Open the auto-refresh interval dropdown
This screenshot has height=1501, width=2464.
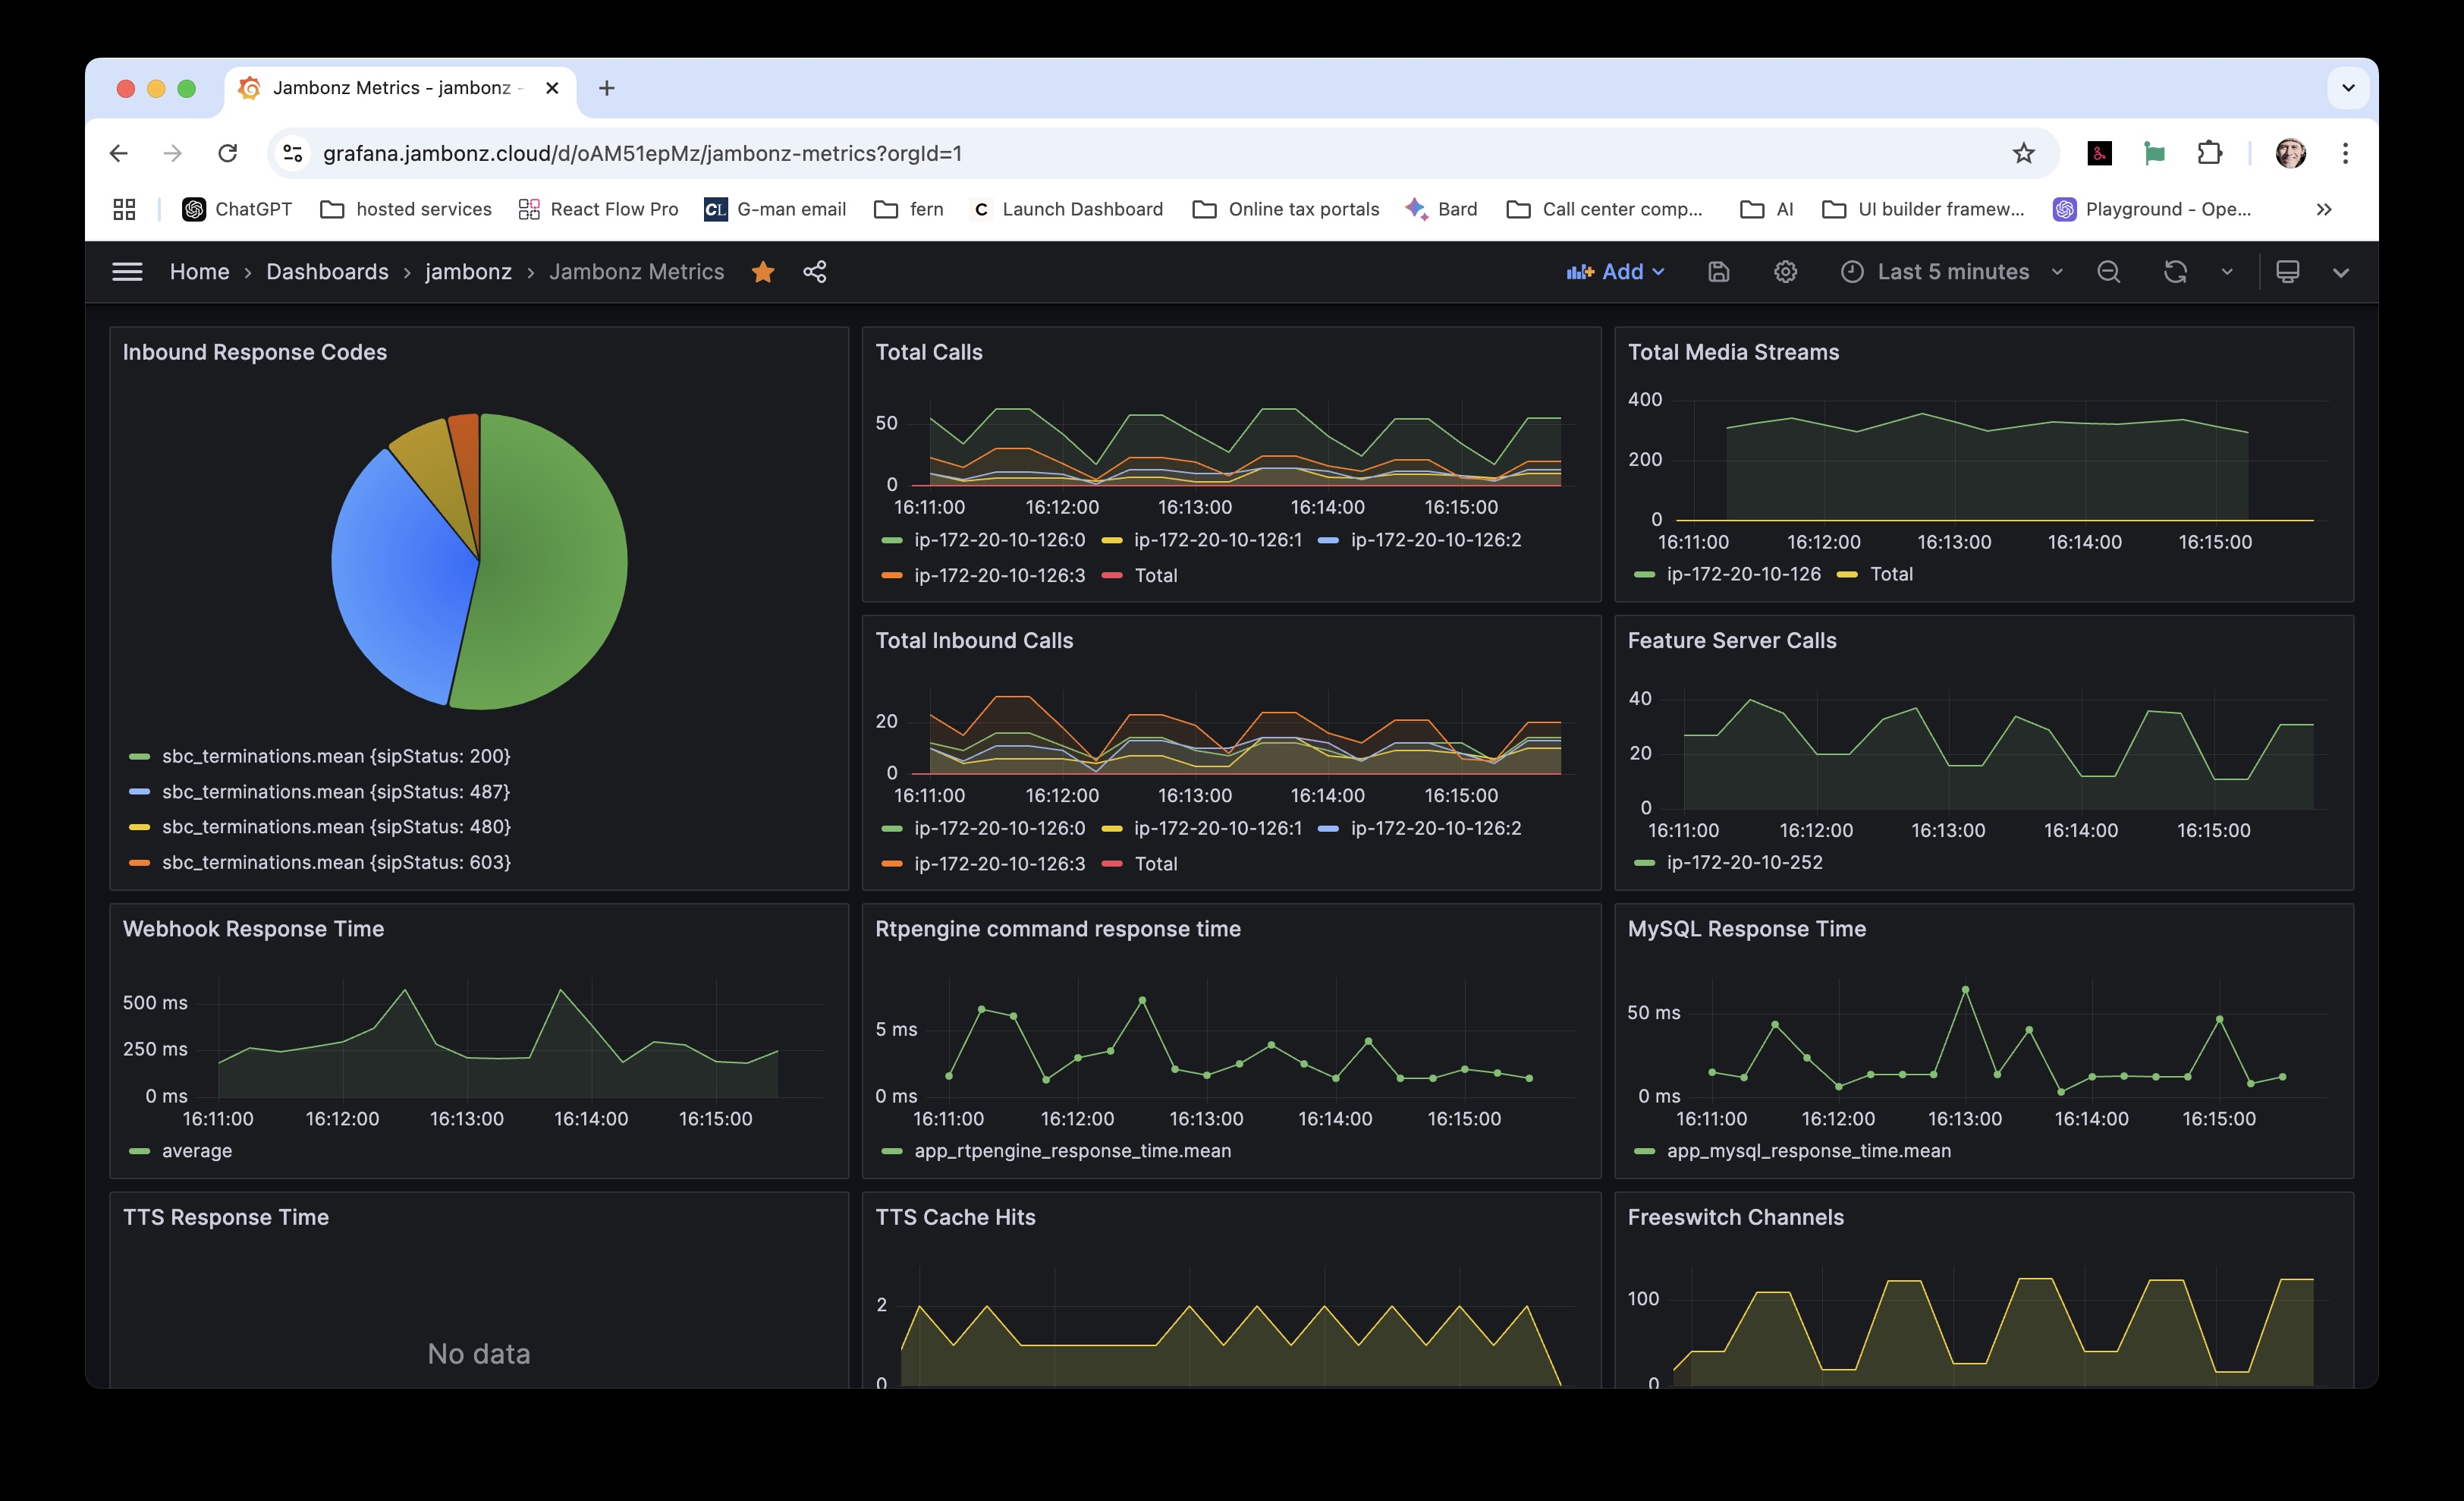point(2228,271)
